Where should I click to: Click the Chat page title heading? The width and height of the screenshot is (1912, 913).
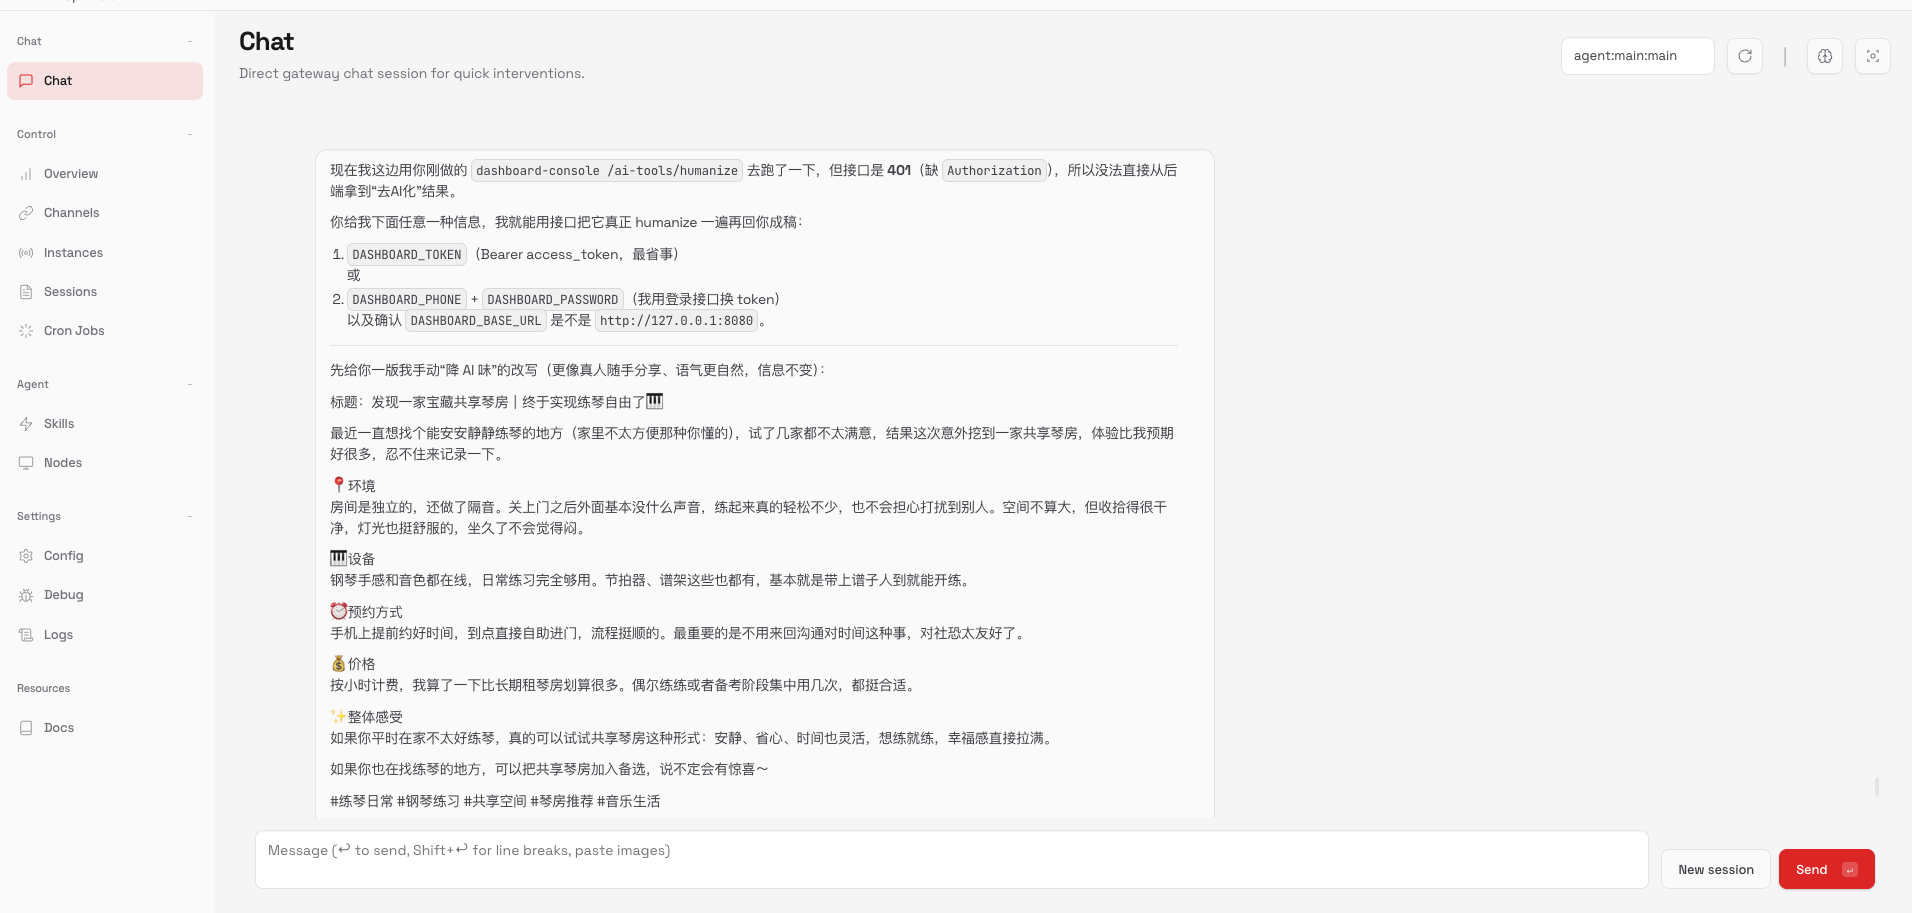pyautogui.click(x=266, y=42)
